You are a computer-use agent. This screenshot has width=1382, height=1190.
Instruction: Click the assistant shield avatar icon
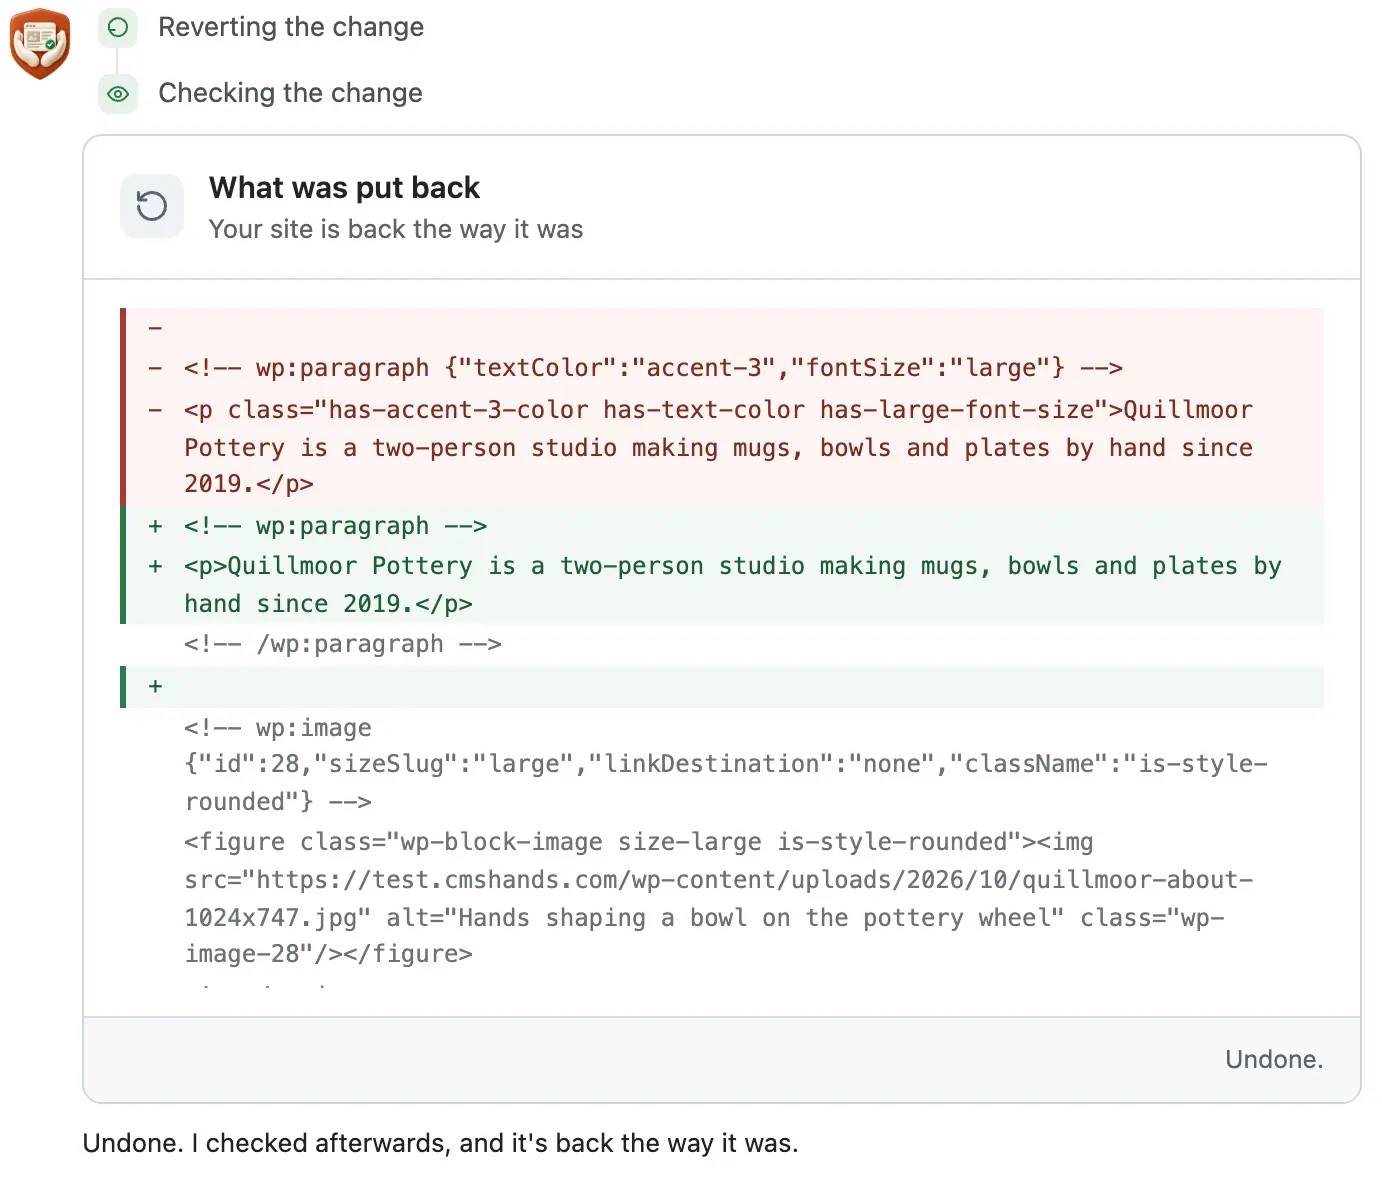coord(40,43)
